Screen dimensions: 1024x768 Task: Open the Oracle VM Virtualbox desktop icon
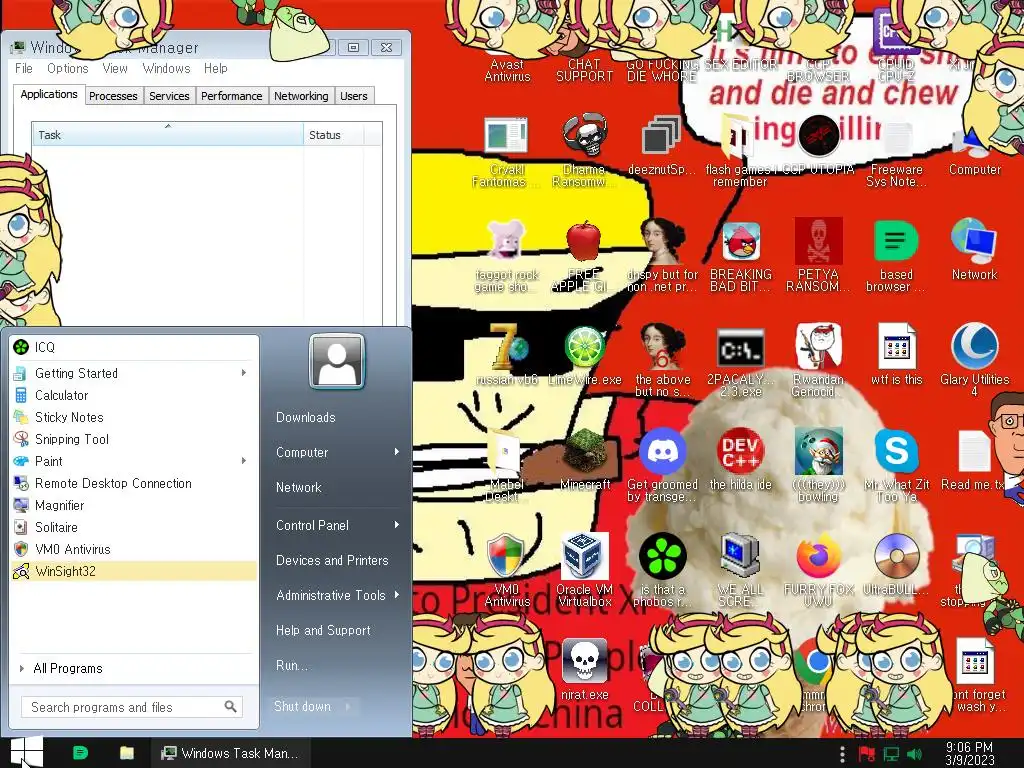584,570
